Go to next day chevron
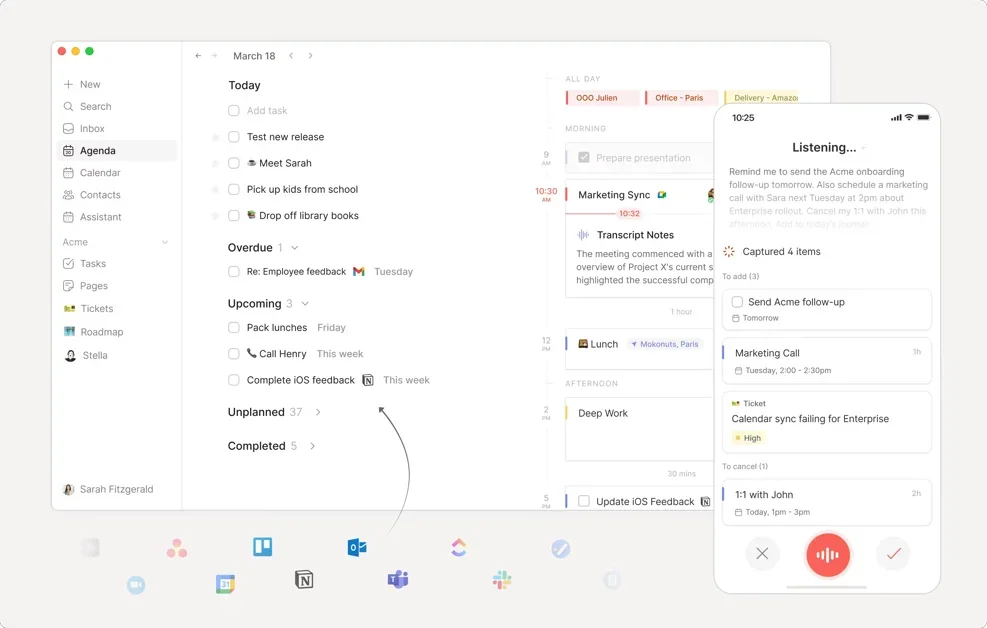The image size is (987, 628). [x=310, y=56]
